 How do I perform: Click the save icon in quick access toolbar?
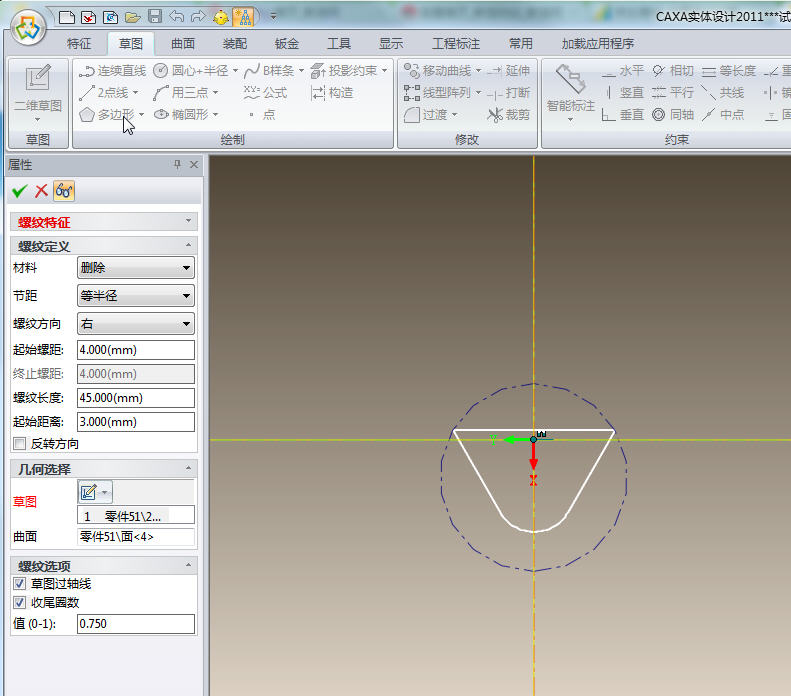click(155, 17)
